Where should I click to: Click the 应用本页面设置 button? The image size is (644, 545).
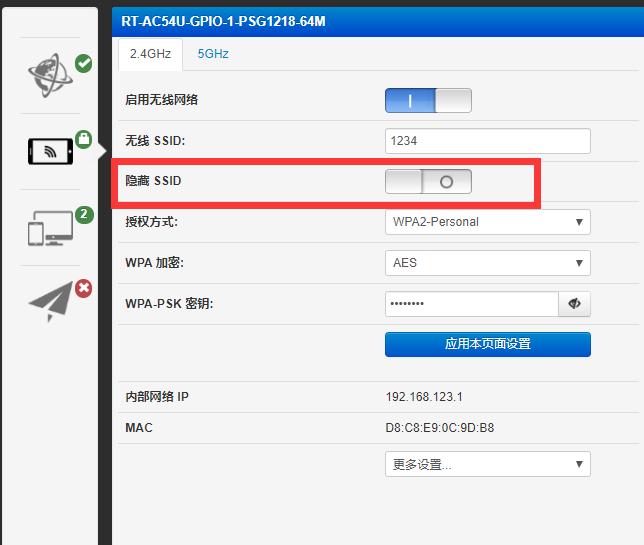[488, 344]
